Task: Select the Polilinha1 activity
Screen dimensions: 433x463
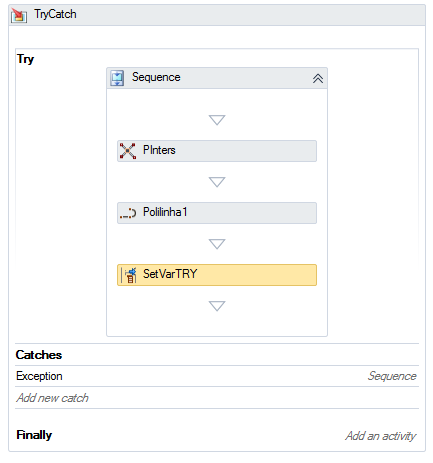Action: [217, 213]
